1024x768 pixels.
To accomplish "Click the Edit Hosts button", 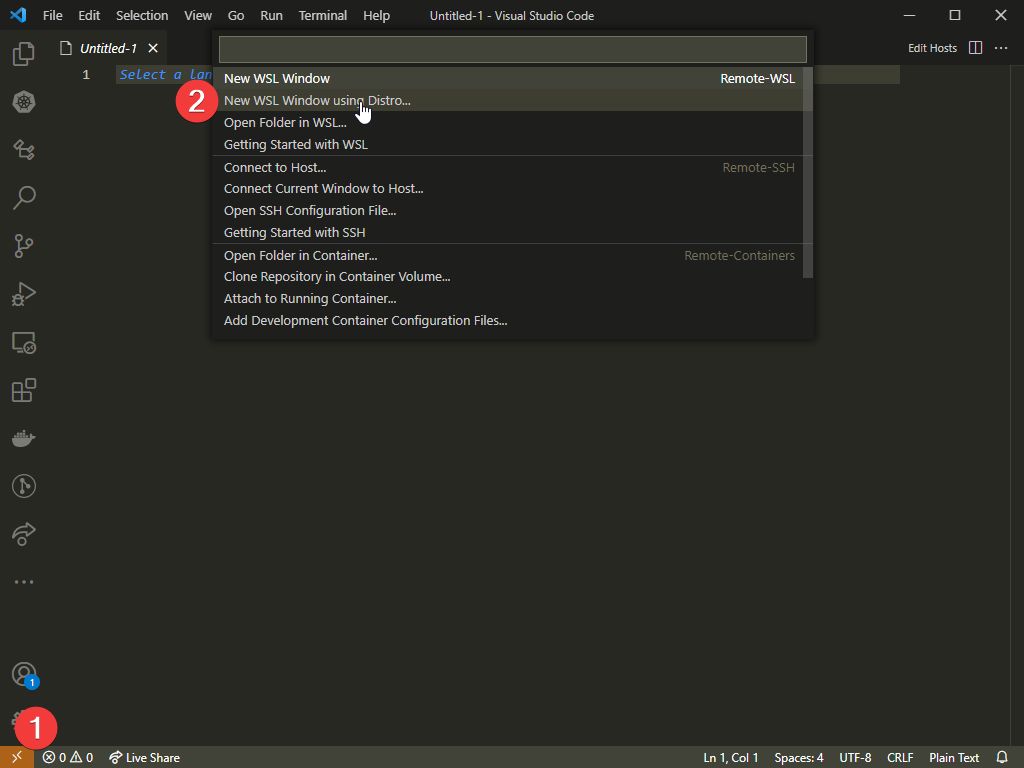I will tap(932, 48).
